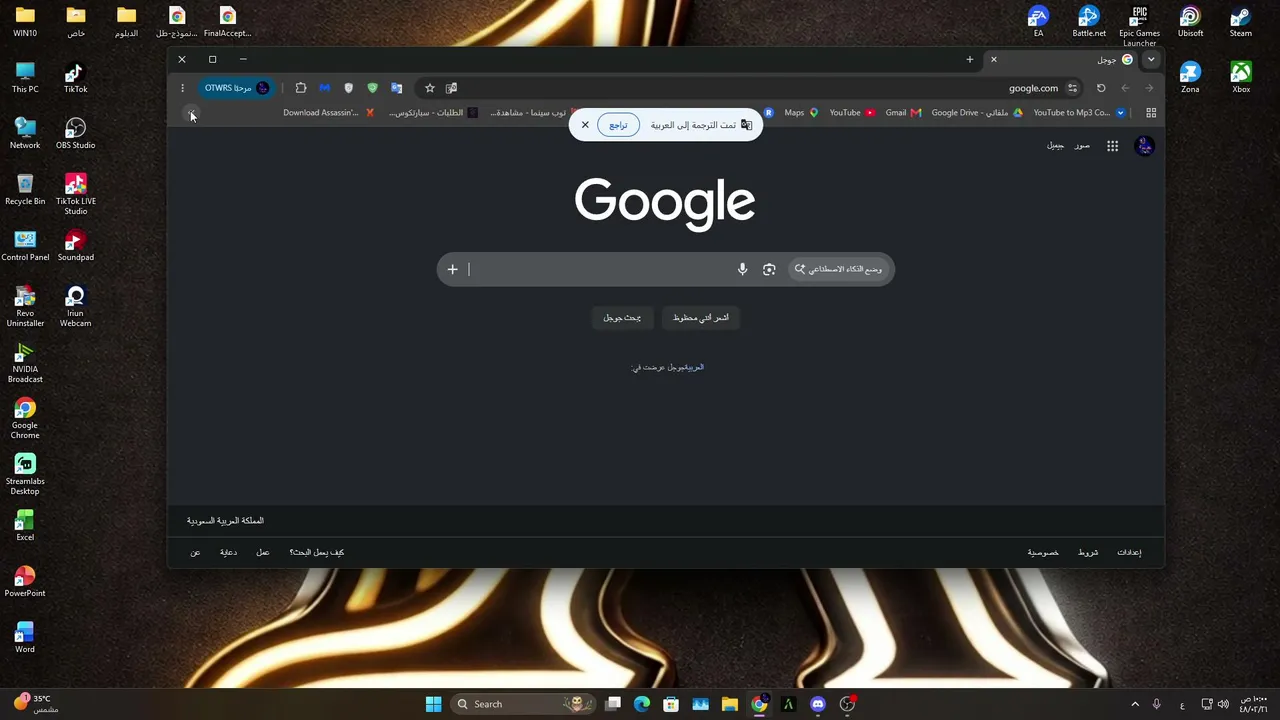Click the grey shield extension icon
The width and height of the screenshot is (1280, 720).
[x=348, y=88]
